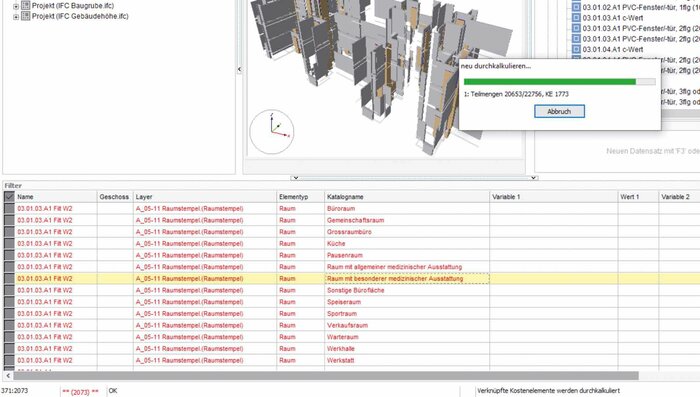Click the left down-chevron below the 3D view
Screen dimensions: 700x397
click(x=295, y=178)
